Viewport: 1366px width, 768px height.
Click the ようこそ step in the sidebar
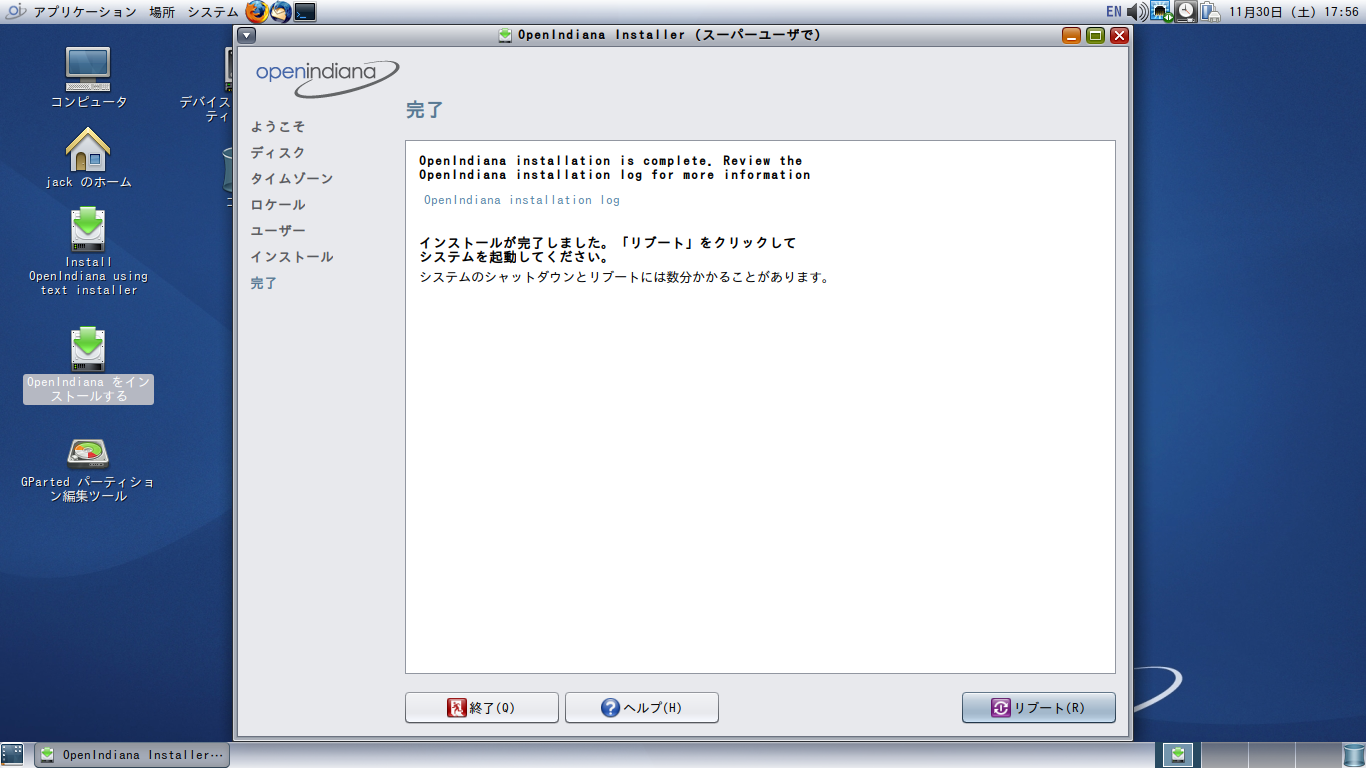[x=278, y=127]
